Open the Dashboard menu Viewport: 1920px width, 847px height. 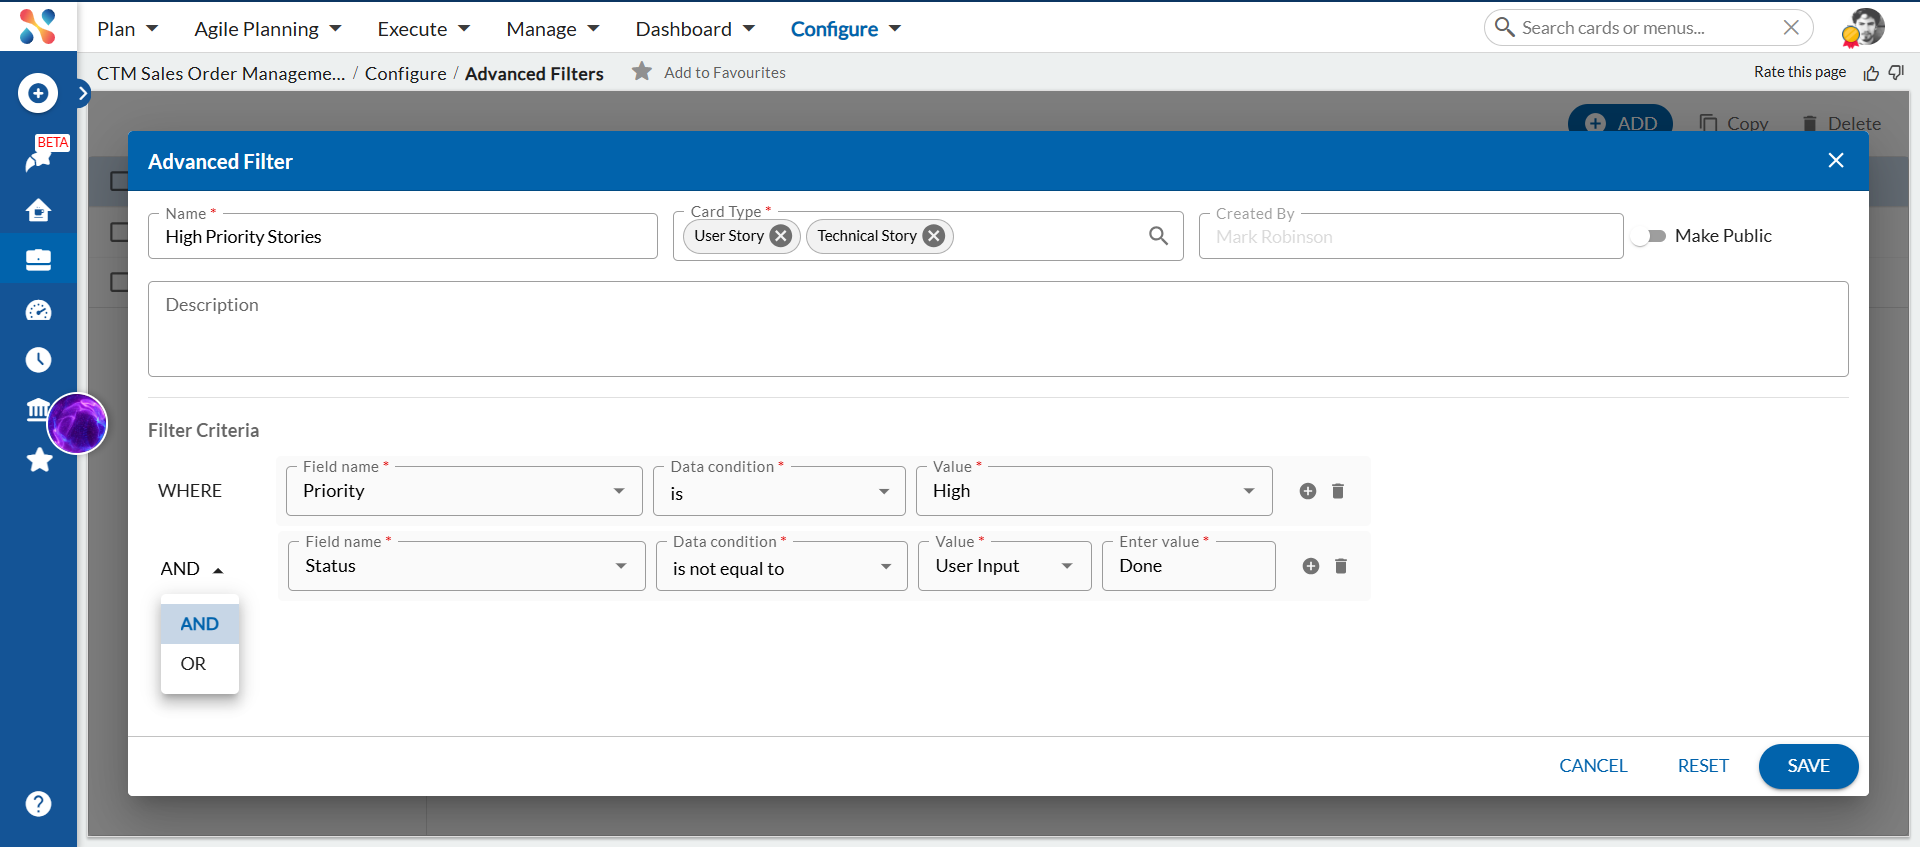click(695, 29)
